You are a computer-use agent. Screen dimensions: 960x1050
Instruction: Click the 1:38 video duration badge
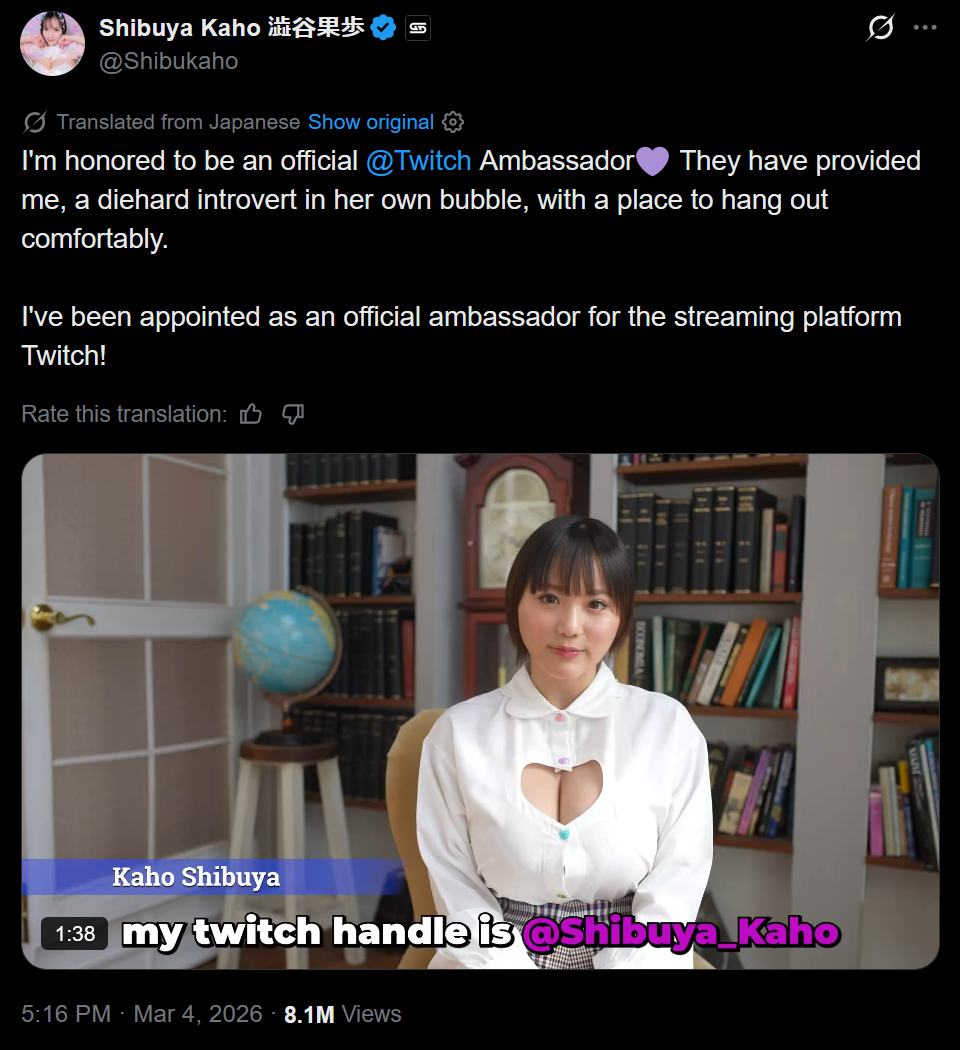coord(74,933)
